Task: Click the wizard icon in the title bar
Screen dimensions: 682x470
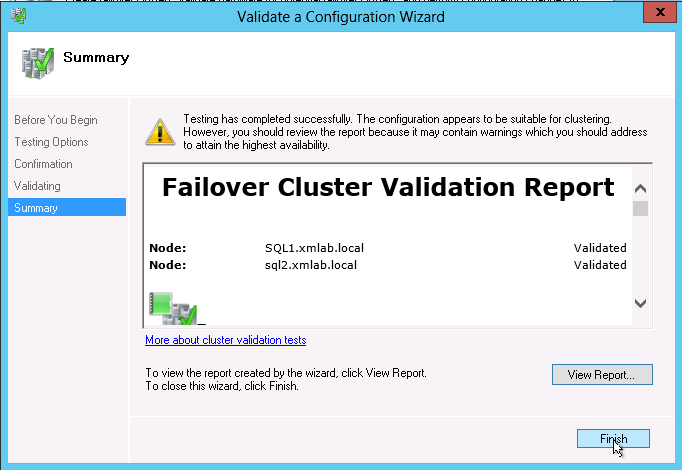Action: pos(17,14)
